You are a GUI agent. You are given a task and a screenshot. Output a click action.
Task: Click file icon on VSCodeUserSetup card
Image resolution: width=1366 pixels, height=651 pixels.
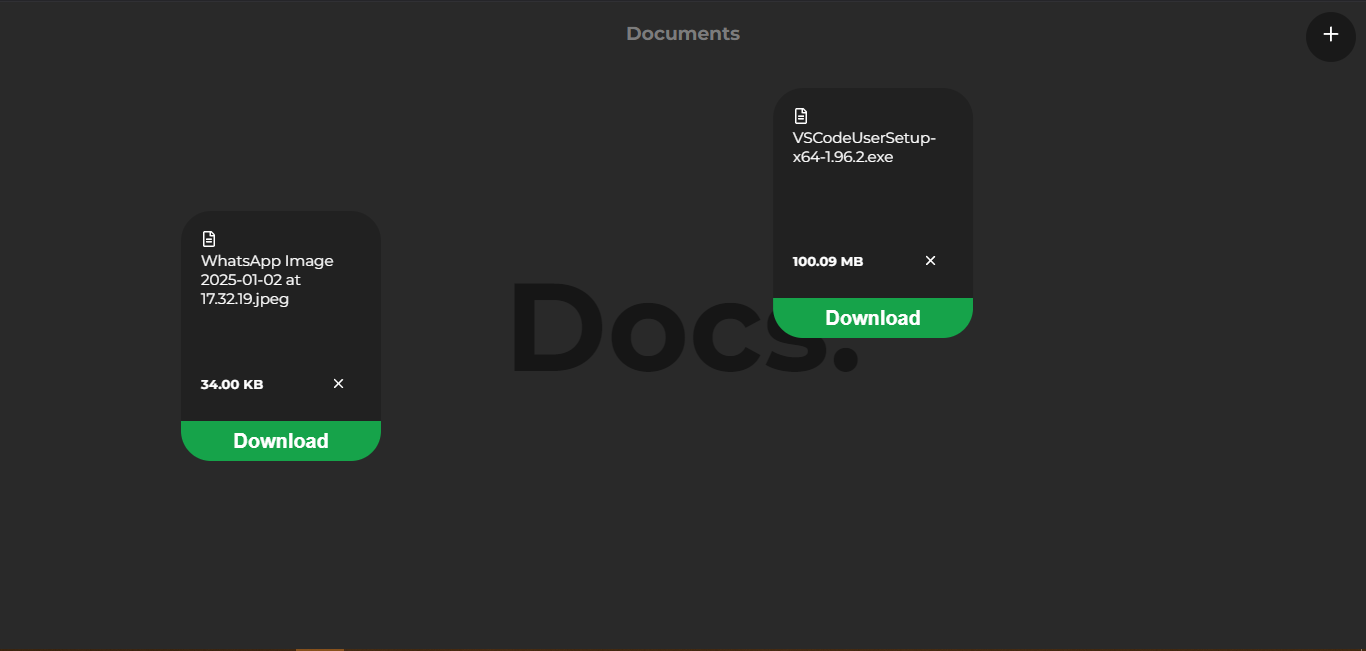tap(801, 116)
